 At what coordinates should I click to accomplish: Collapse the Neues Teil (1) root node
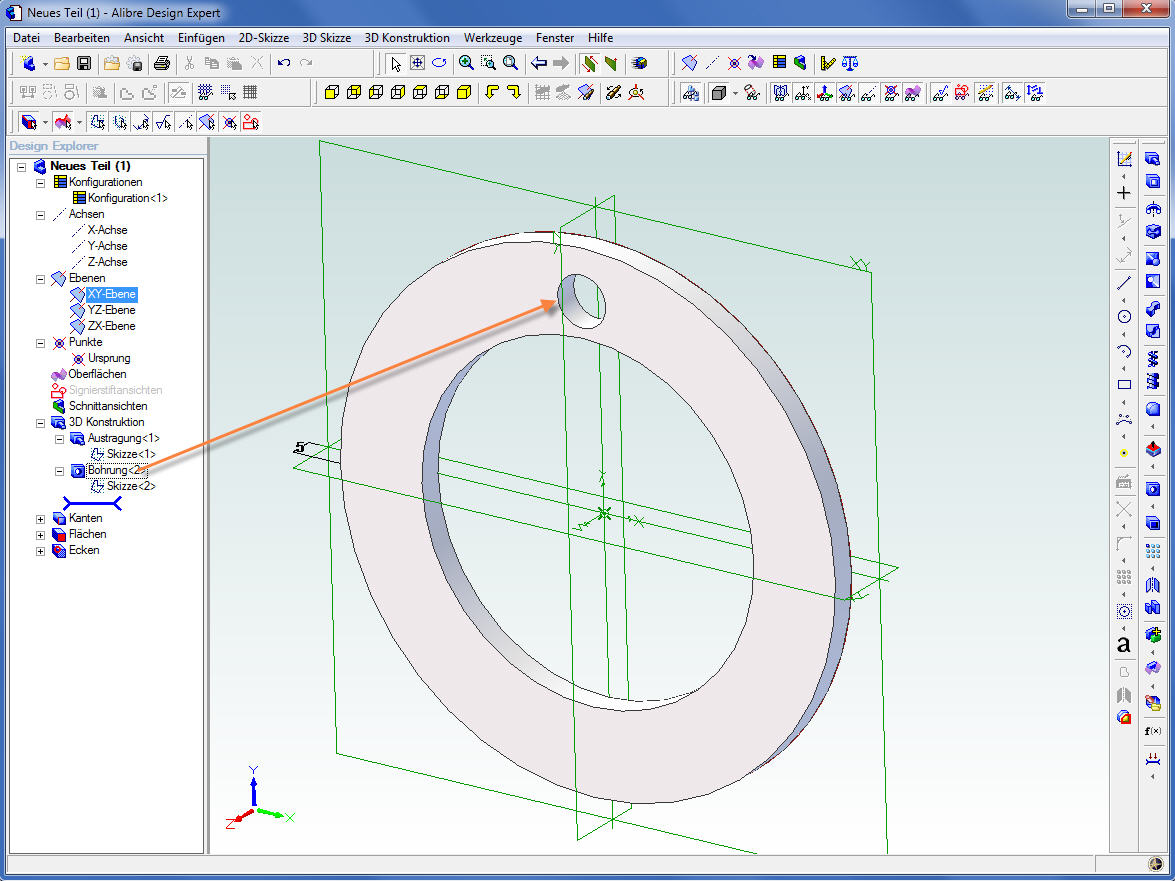click(22, 166)
